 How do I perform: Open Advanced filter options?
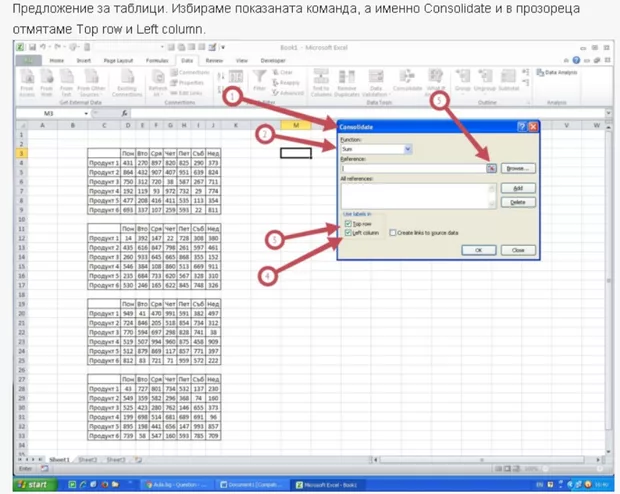tap(288, 93)
